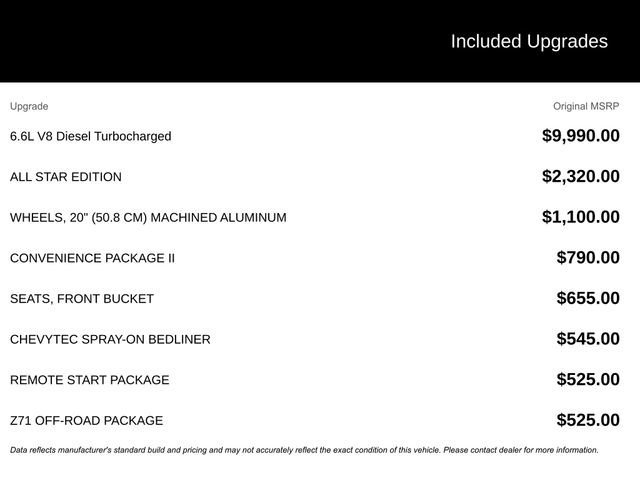Click the $655.00 price
The image size is (640, 480).
click(x=588, y=298)
